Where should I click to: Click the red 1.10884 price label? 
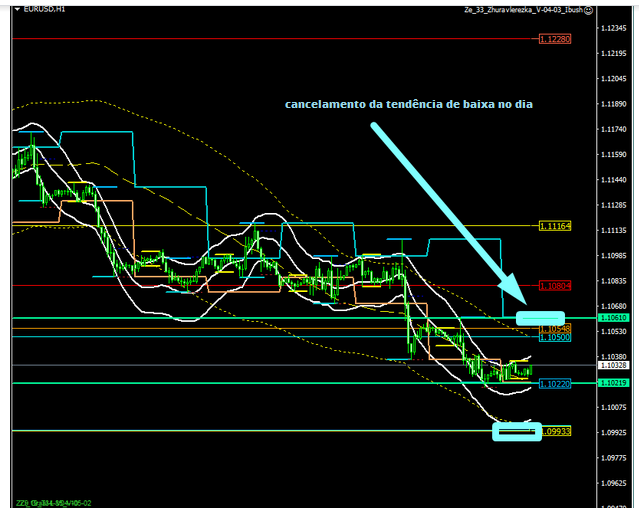[x=555, y=286]
